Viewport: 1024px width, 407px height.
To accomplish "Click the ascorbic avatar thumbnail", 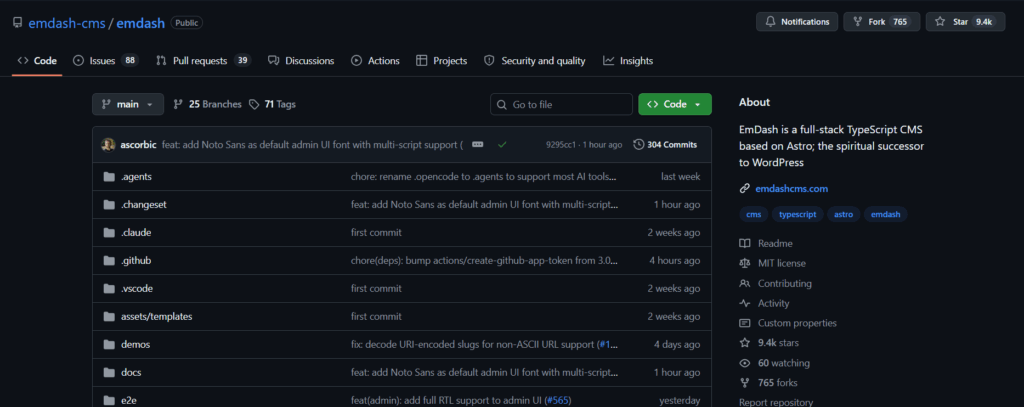I will 108,144.
